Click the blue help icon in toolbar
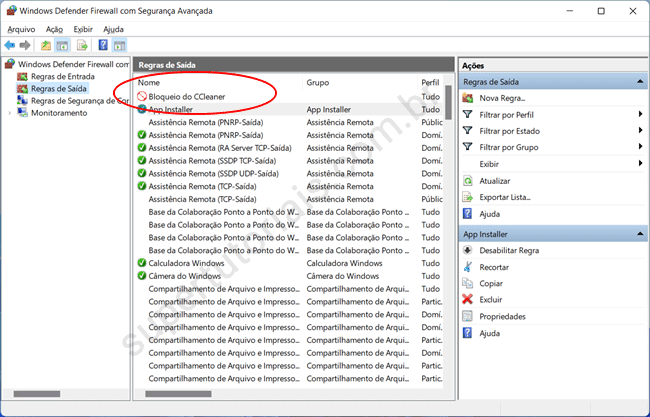This screenshot has width=650, height=417. 103,46
